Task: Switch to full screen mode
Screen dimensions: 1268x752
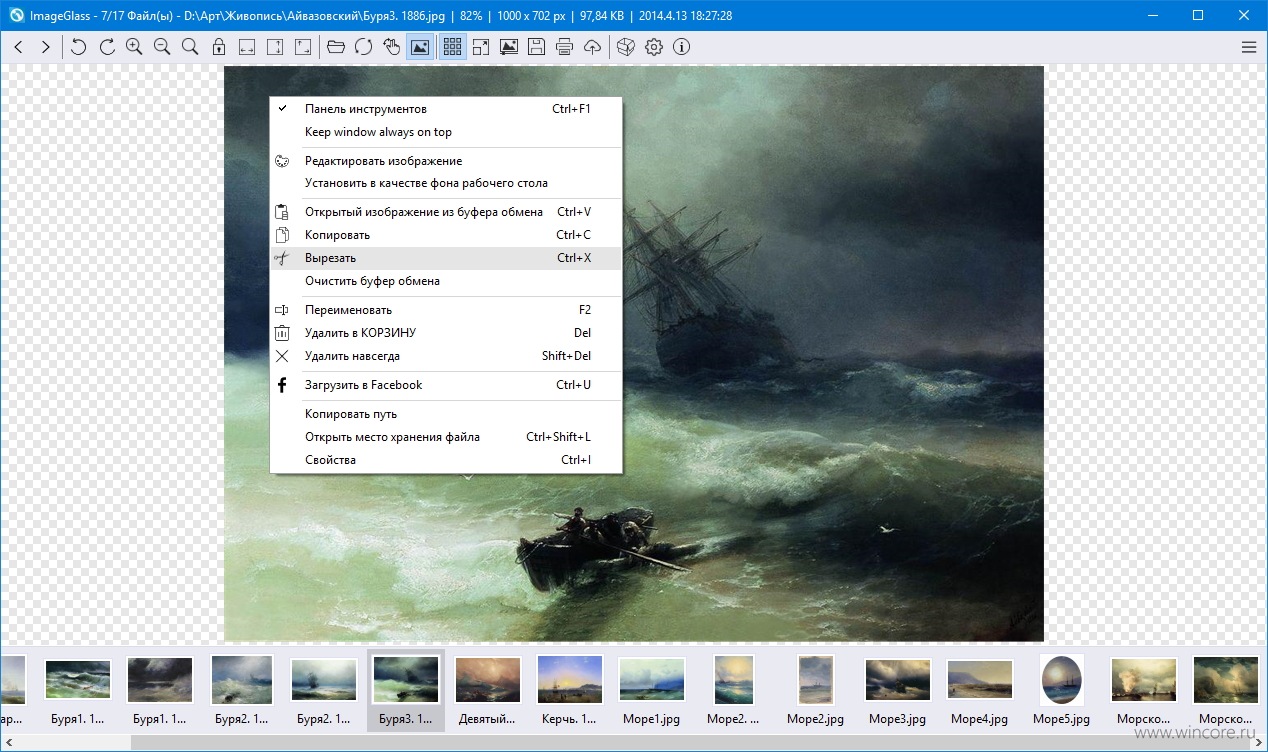Action: point(481,47)
